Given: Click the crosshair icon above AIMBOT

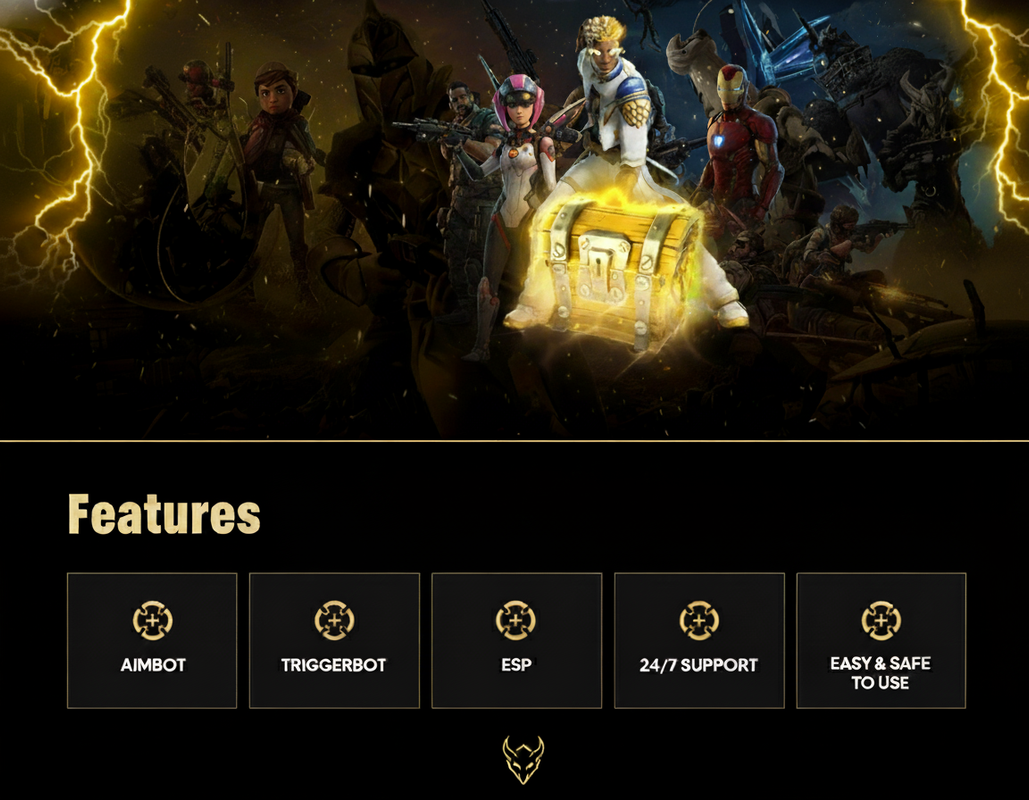Looking at the screenshot, I should pyautogui.click(x=152, y=620).
